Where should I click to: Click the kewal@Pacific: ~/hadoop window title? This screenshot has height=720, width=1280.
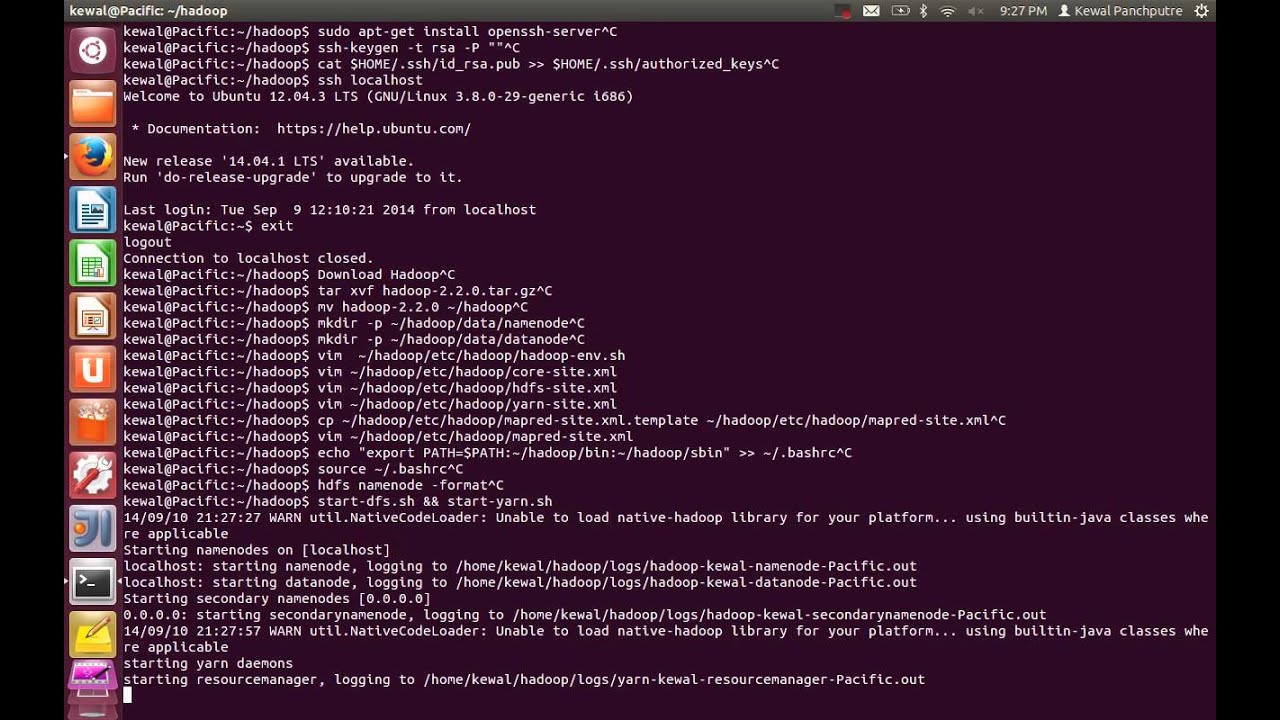coord(148,11)
